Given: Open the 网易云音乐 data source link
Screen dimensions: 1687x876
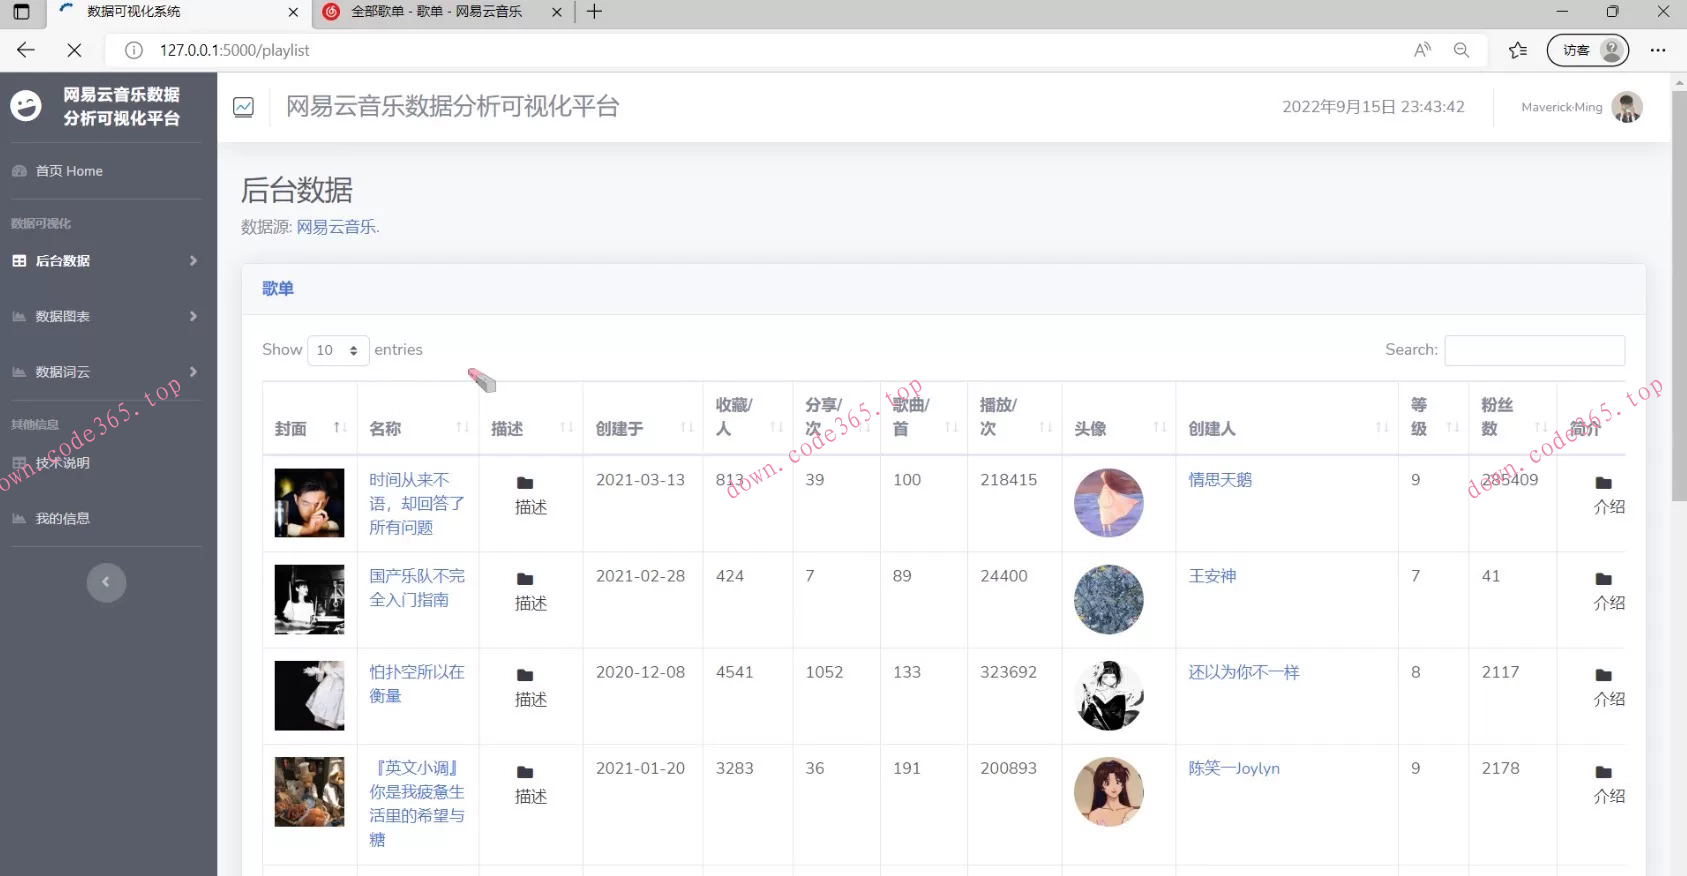Looking at the screenshot, I should 336,227.
